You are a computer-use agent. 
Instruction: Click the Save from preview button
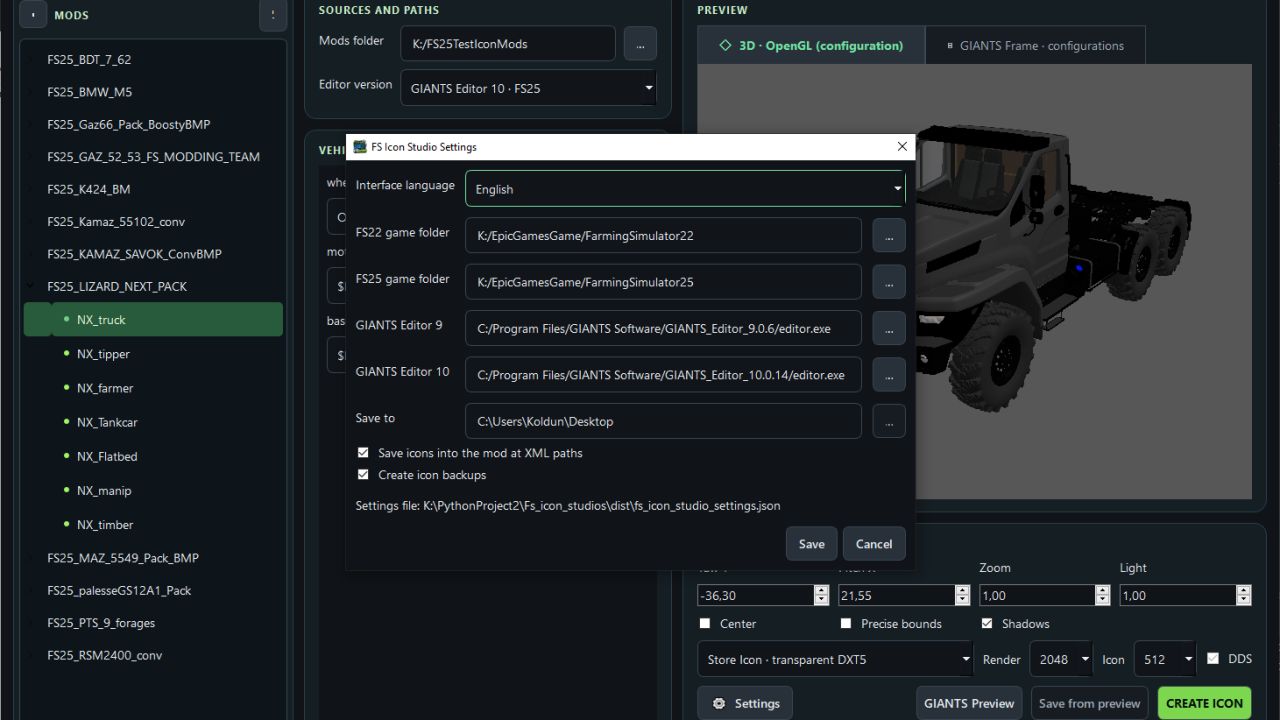pos(1089,703)
